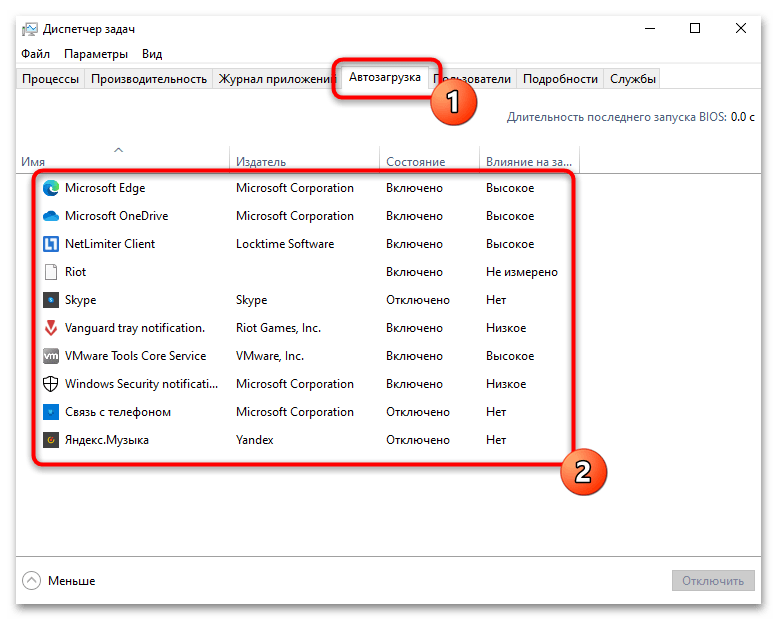Select the Связь с телефоном entry

pos(118,412)
